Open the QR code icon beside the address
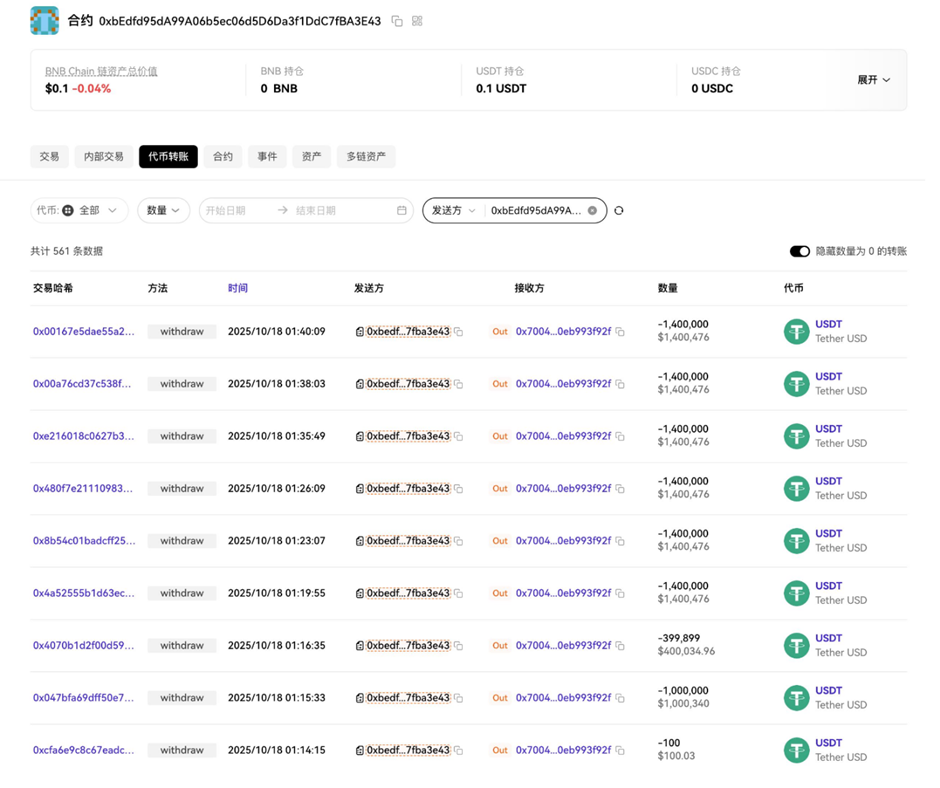 point(417,21)
